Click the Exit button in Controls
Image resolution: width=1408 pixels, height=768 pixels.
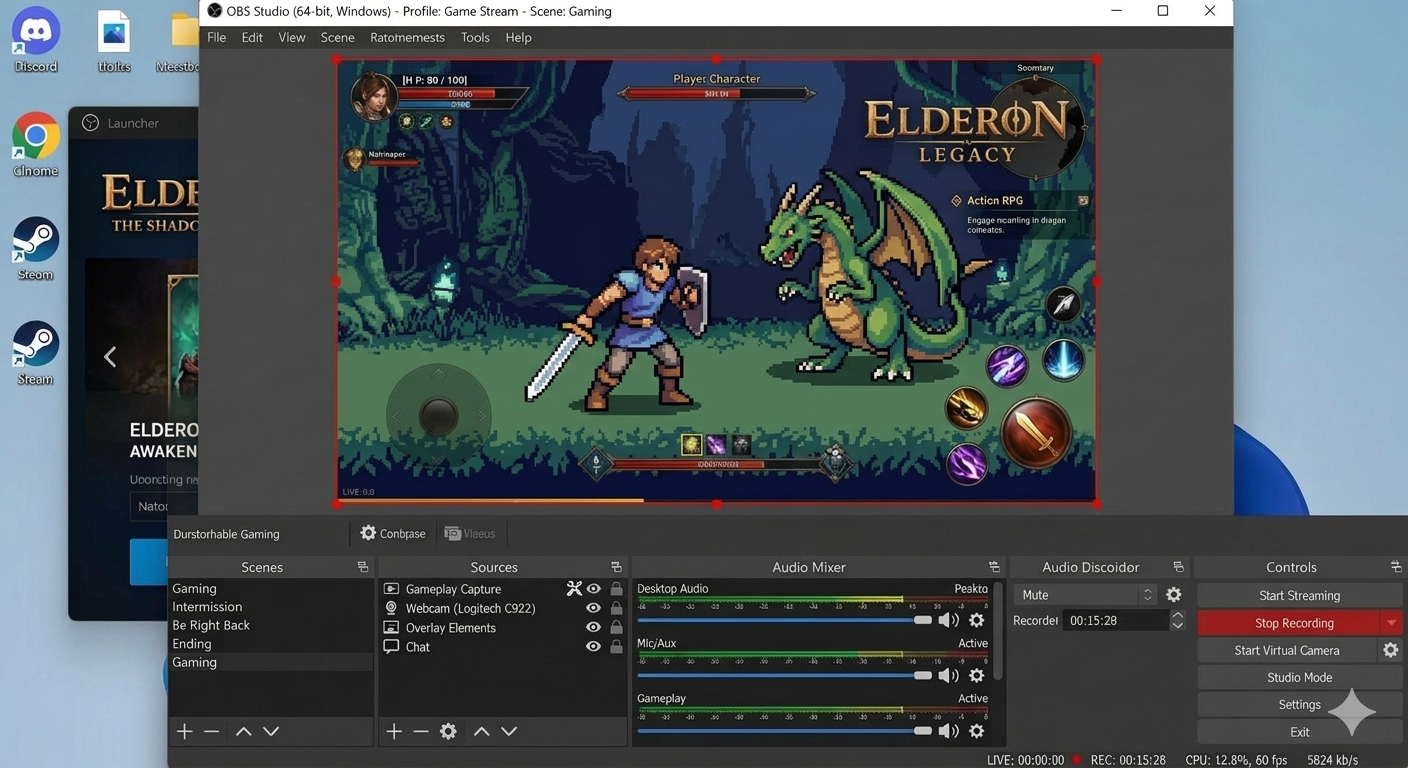pyautogui.click(x=1300, y=732)
